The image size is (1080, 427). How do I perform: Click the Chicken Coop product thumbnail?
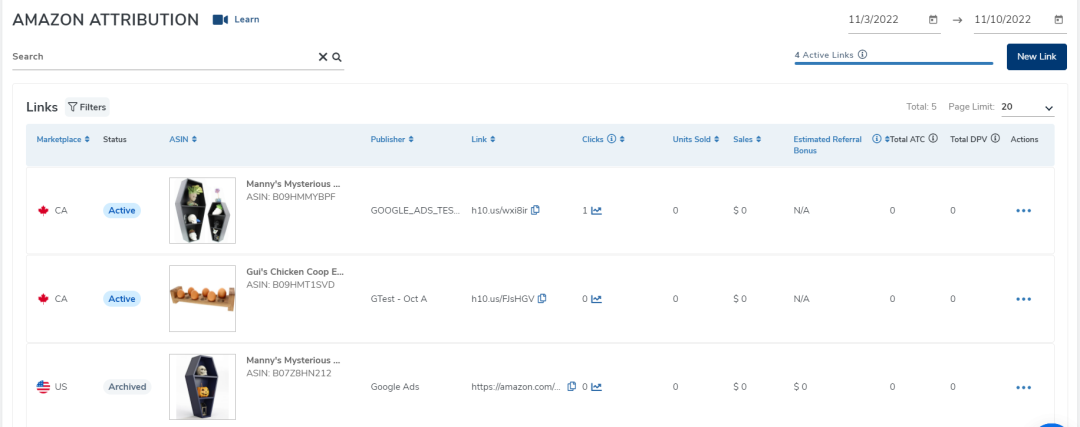coord(203,298)
